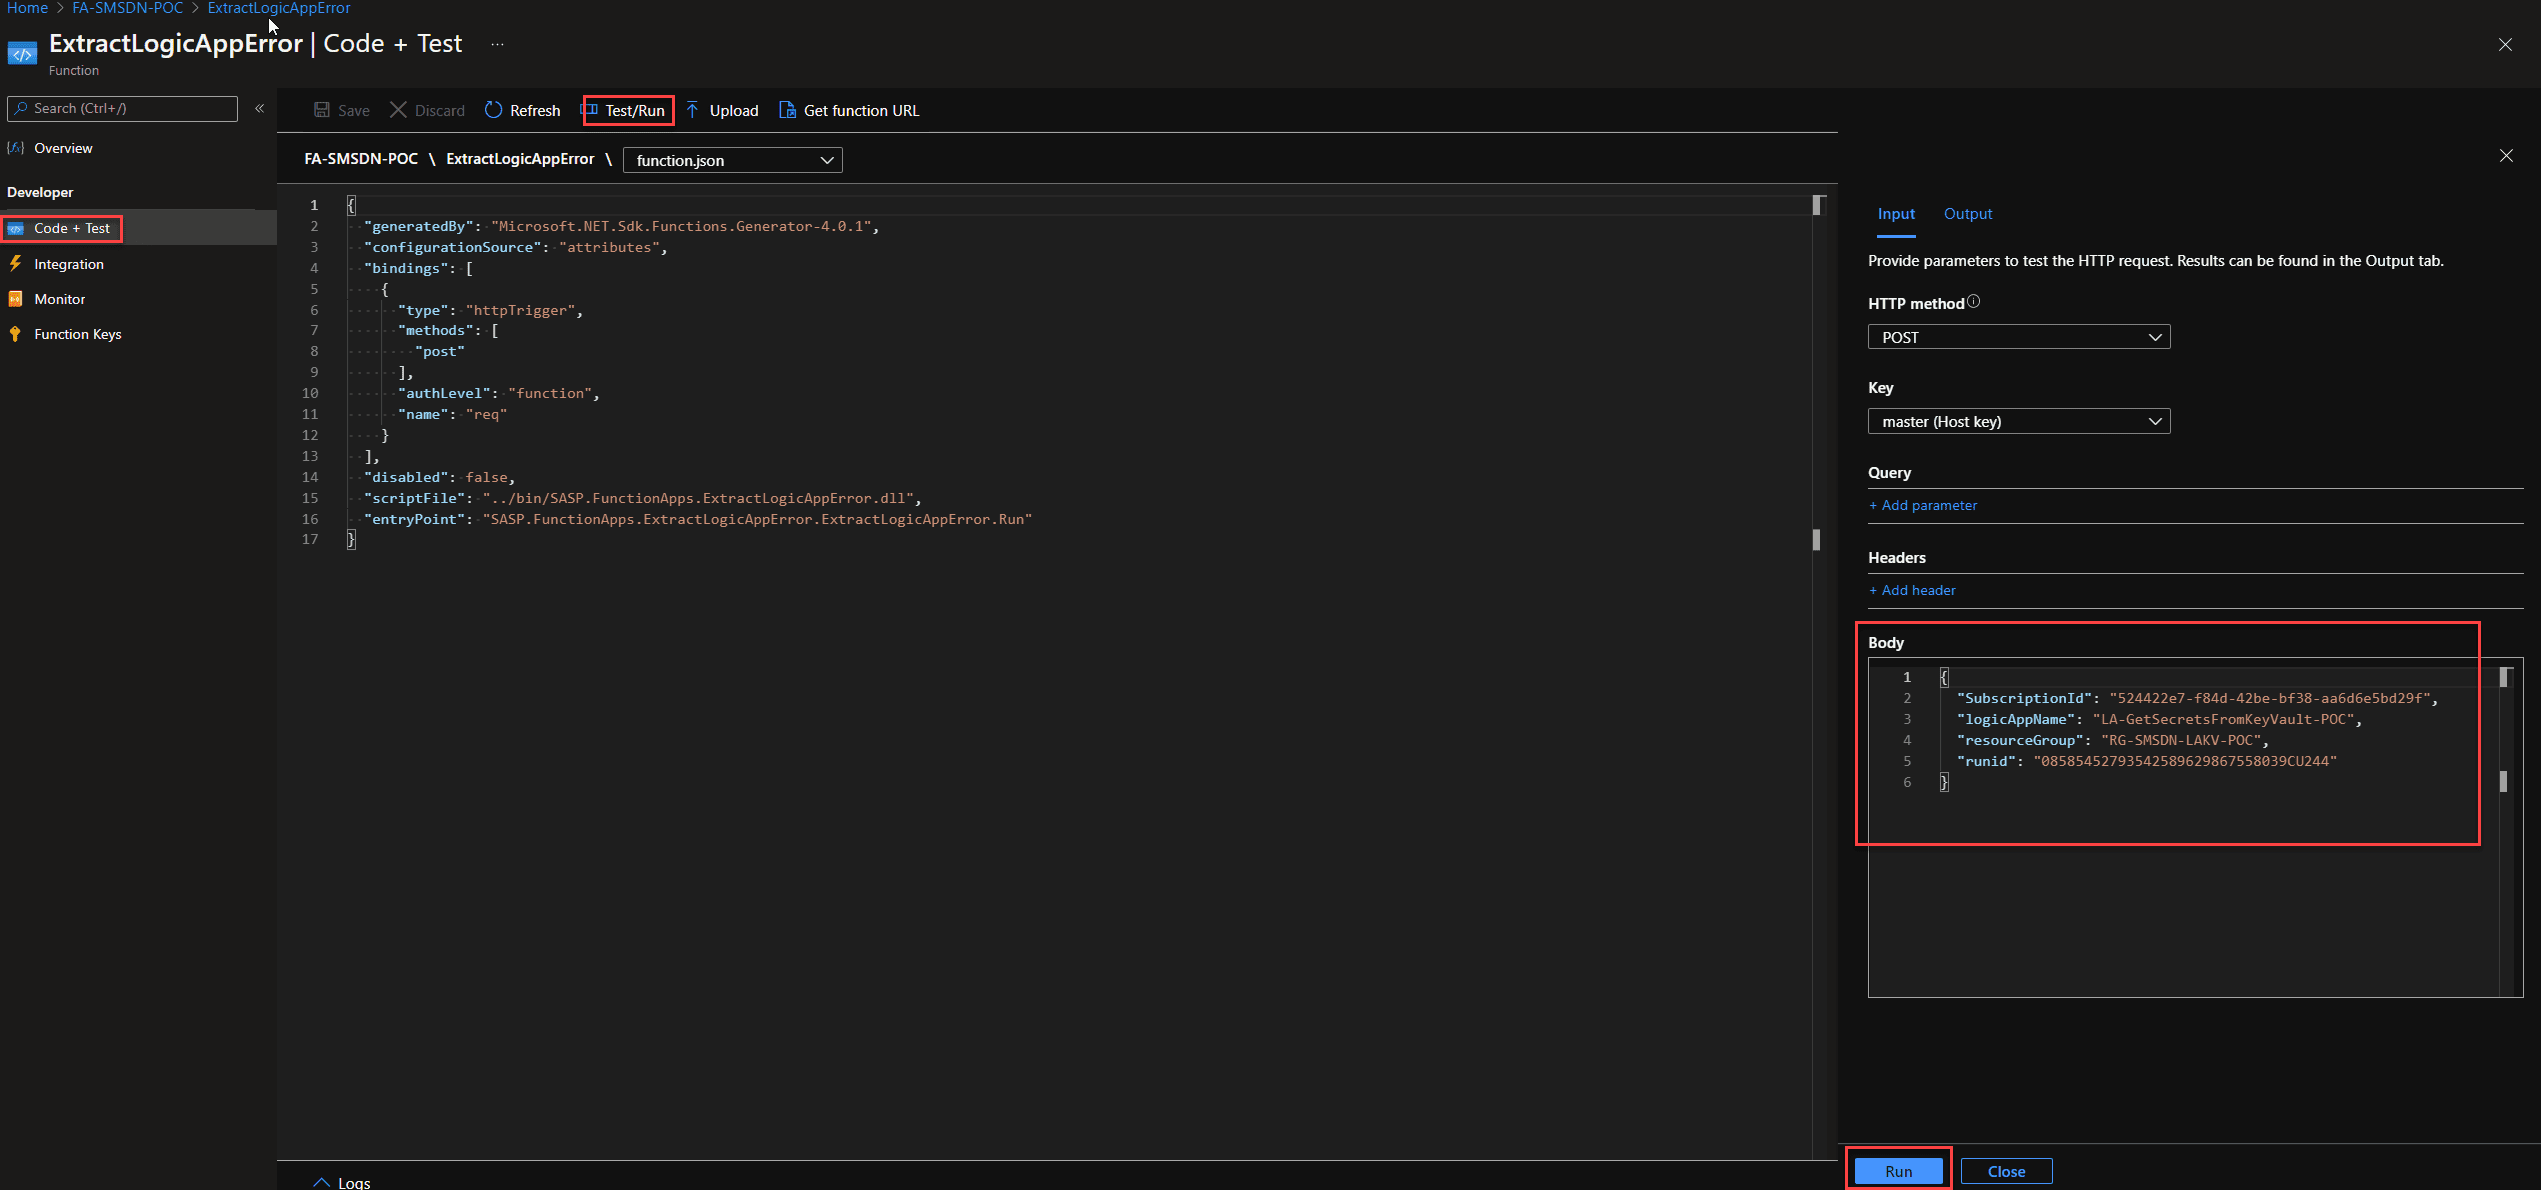Expand the Logs panel
The image size is (2541, 1190).
[x=341, y=1182]
